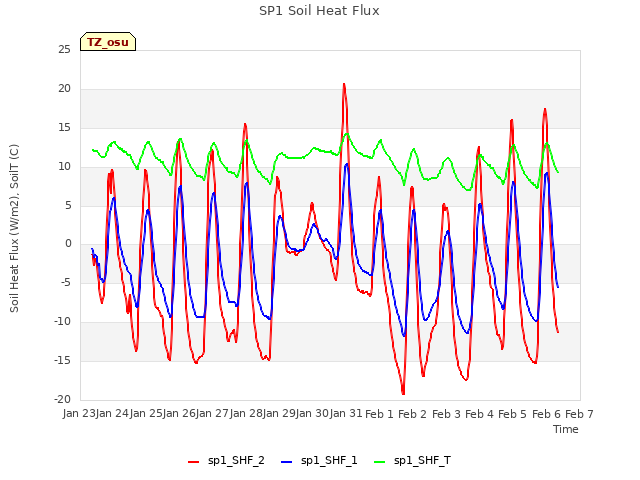The width and height of the screenshot is (640, 480).
Task: Click the -15 y-axis tick label
Action: 63,360
